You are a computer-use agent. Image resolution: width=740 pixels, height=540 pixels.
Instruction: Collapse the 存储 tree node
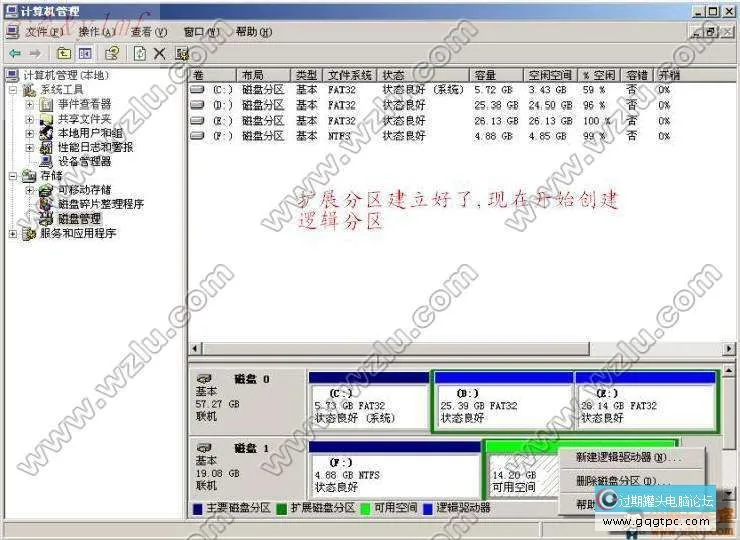click(x=13, y=176)
